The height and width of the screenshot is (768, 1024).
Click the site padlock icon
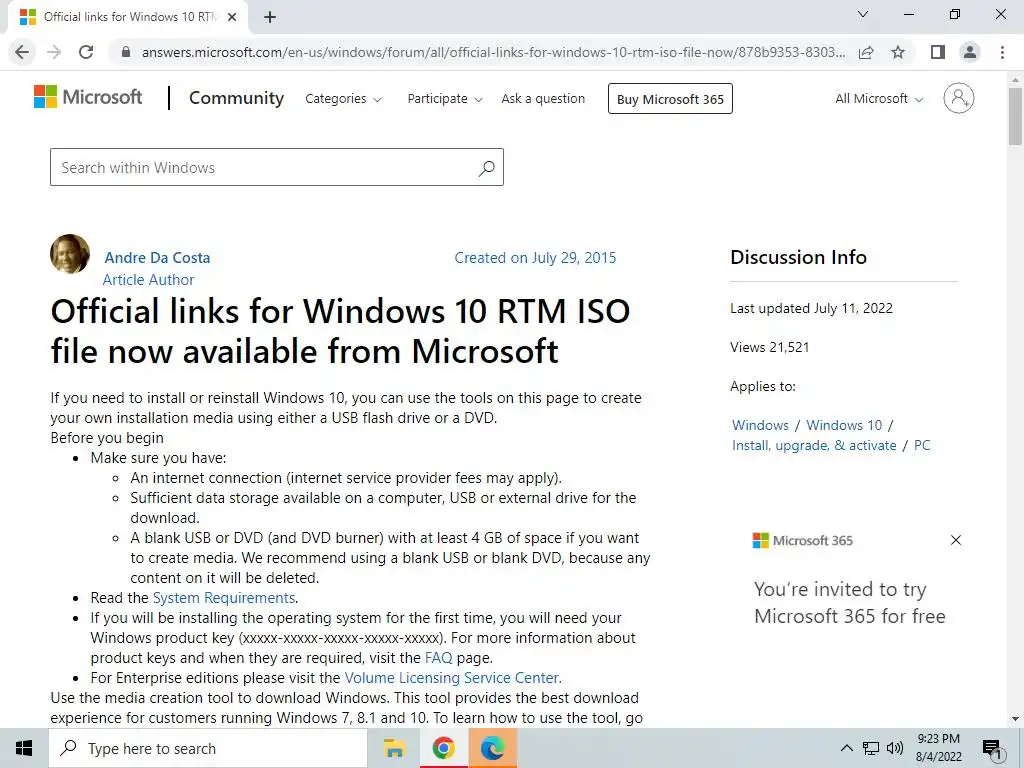pyautogui.click(x=126, y=52)
